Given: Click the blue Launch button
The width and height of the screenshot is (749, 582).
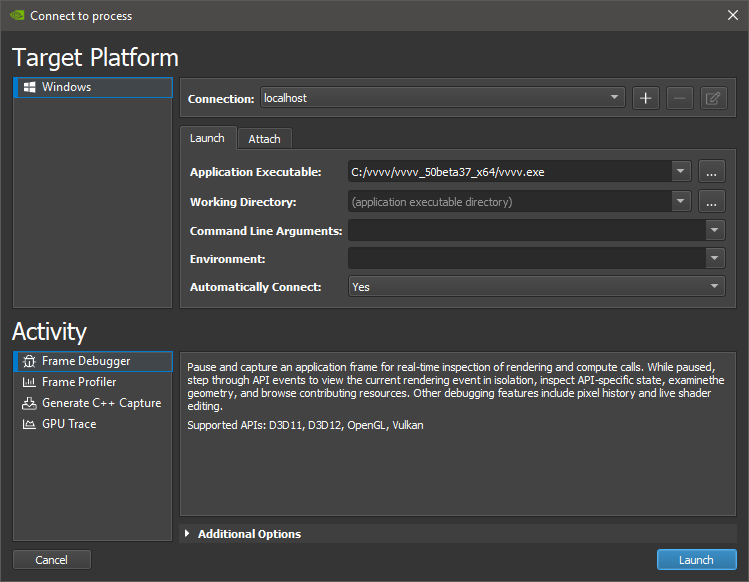Looking at the screenshot, I should [696, 560].
